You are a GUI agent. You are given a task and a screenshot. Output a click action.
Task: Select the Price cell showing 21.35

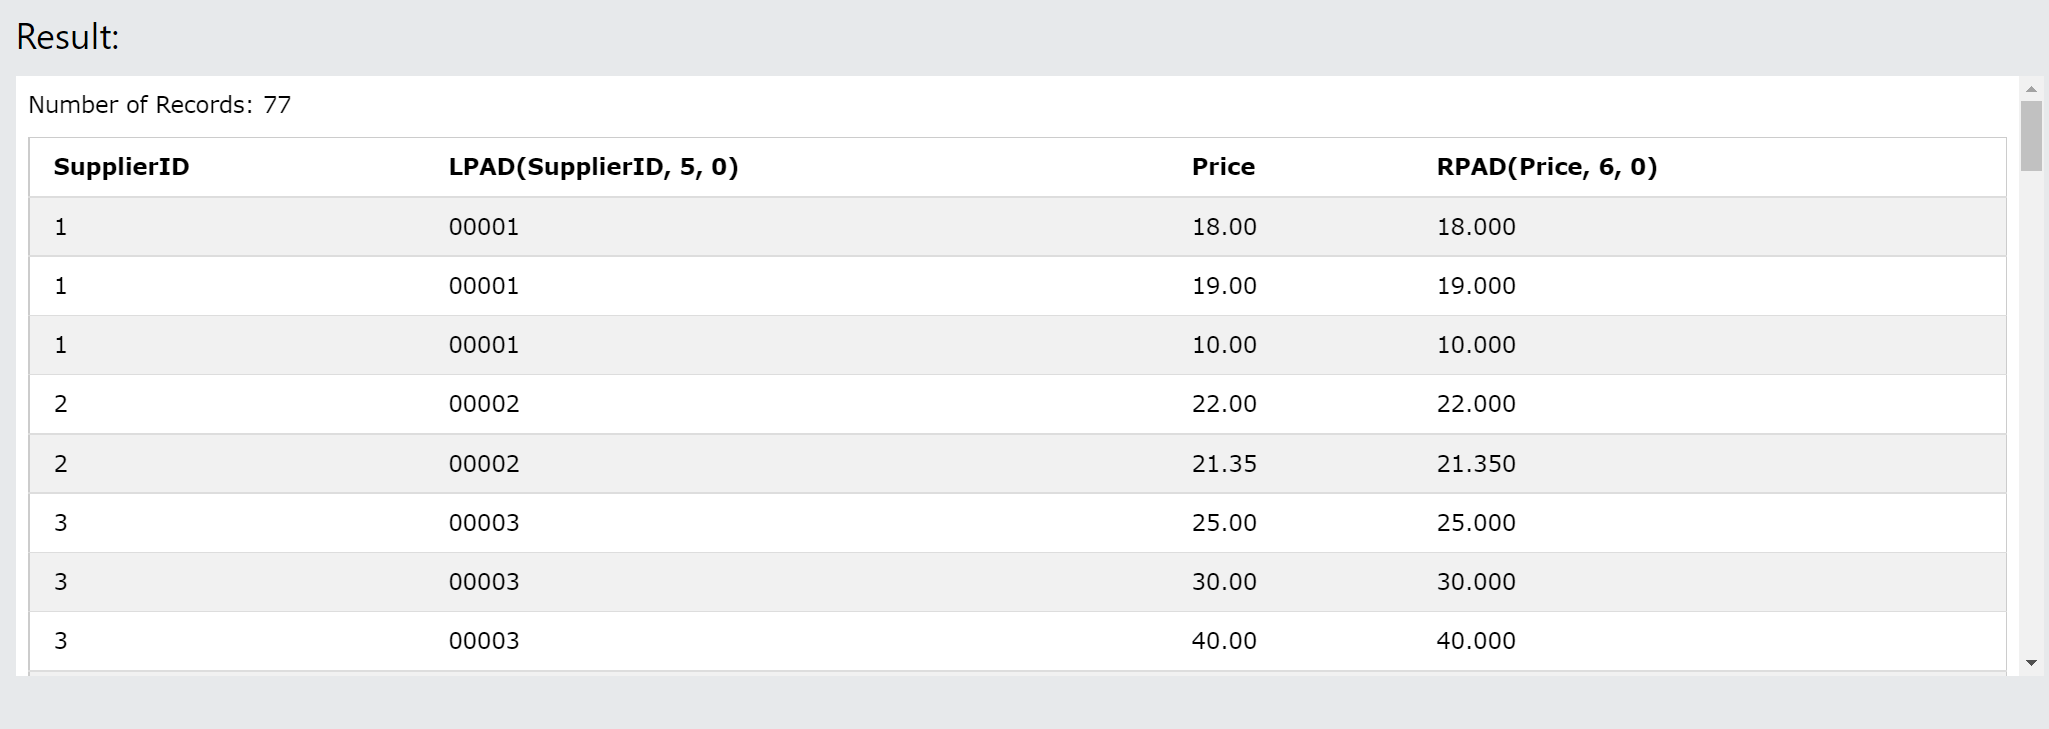coord(1224,464)
